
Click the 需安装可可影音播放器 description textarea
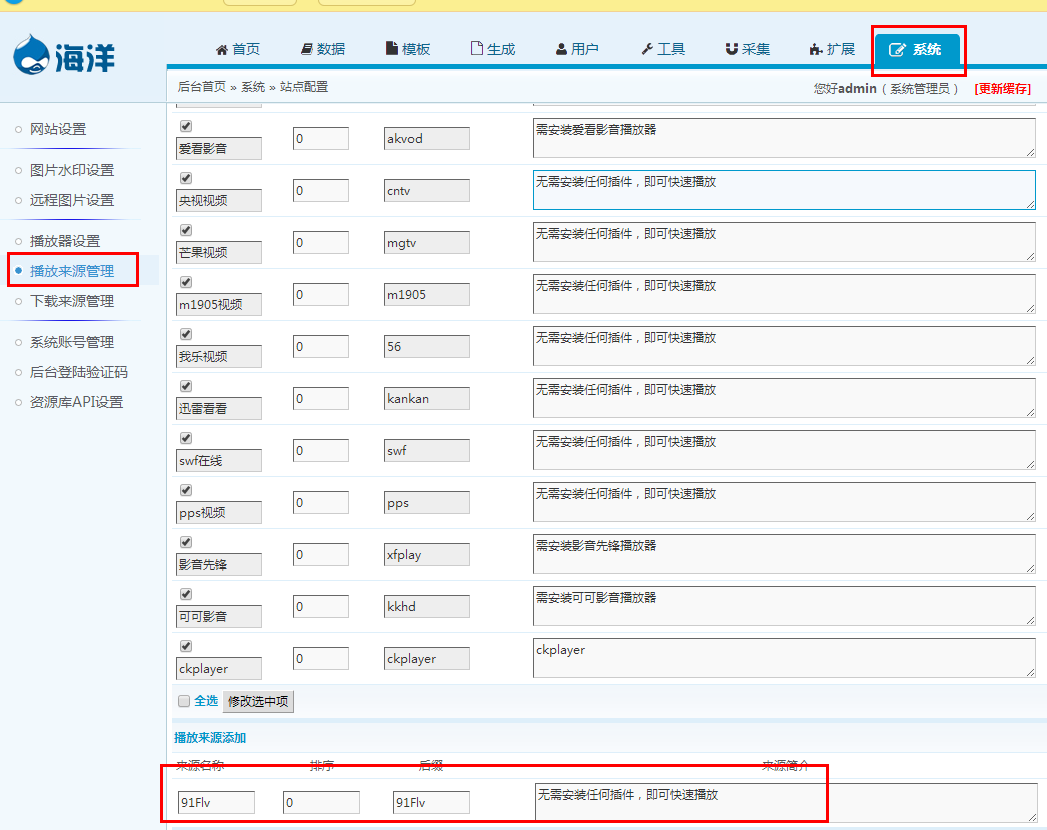[784, 606]
